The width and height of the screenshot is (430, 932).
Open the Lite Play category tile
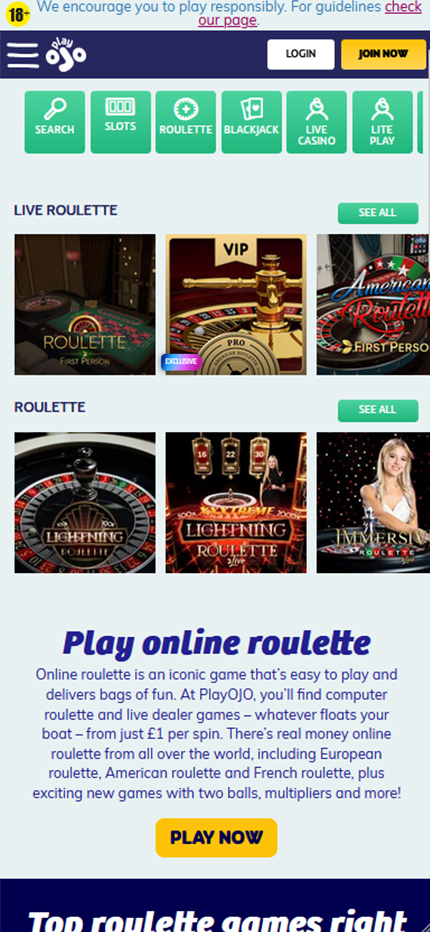pyautogui.click(x=382, y=122)
